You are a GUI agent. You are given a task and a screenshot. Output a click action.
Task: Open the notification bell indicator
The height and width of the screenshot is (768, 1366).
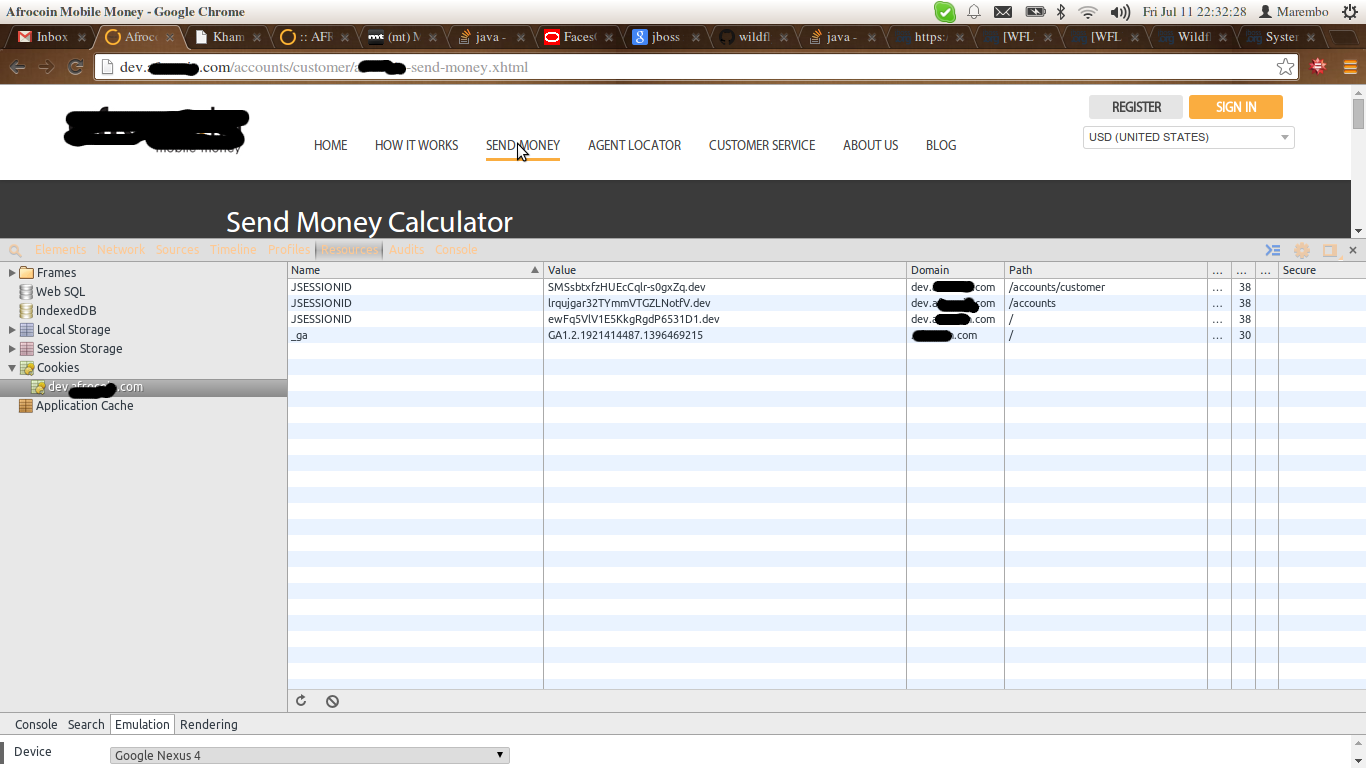[973, 12]
